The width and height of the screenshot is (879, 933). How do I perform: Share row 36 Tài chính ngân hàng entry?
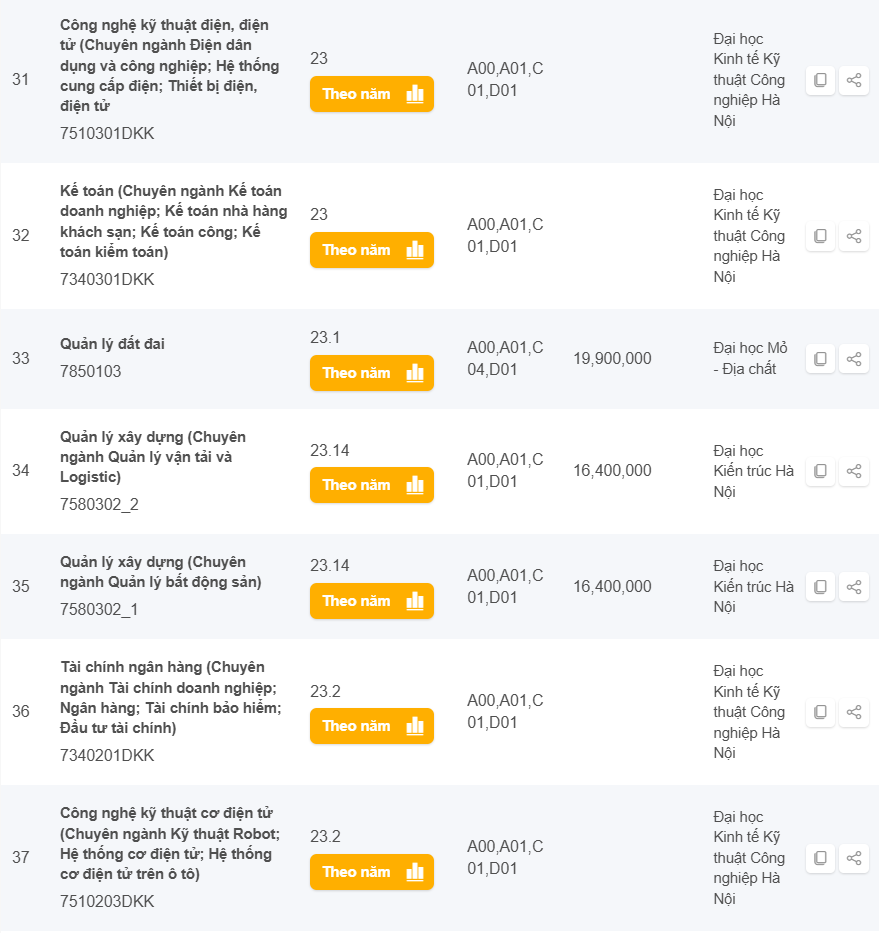coord(854,712)
